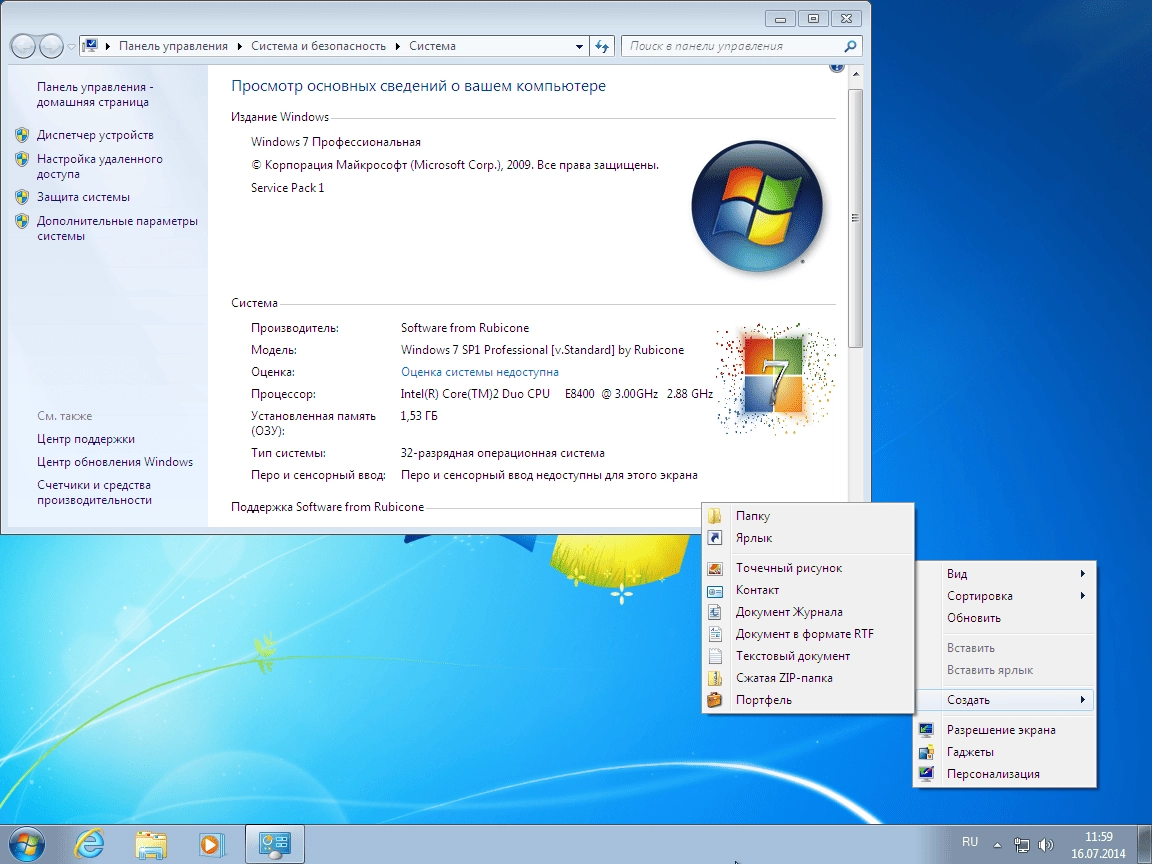The height and width of the screenshot is (864, 1152).
Task: Click the help question mark icon
Action: (x=836, y=67)
